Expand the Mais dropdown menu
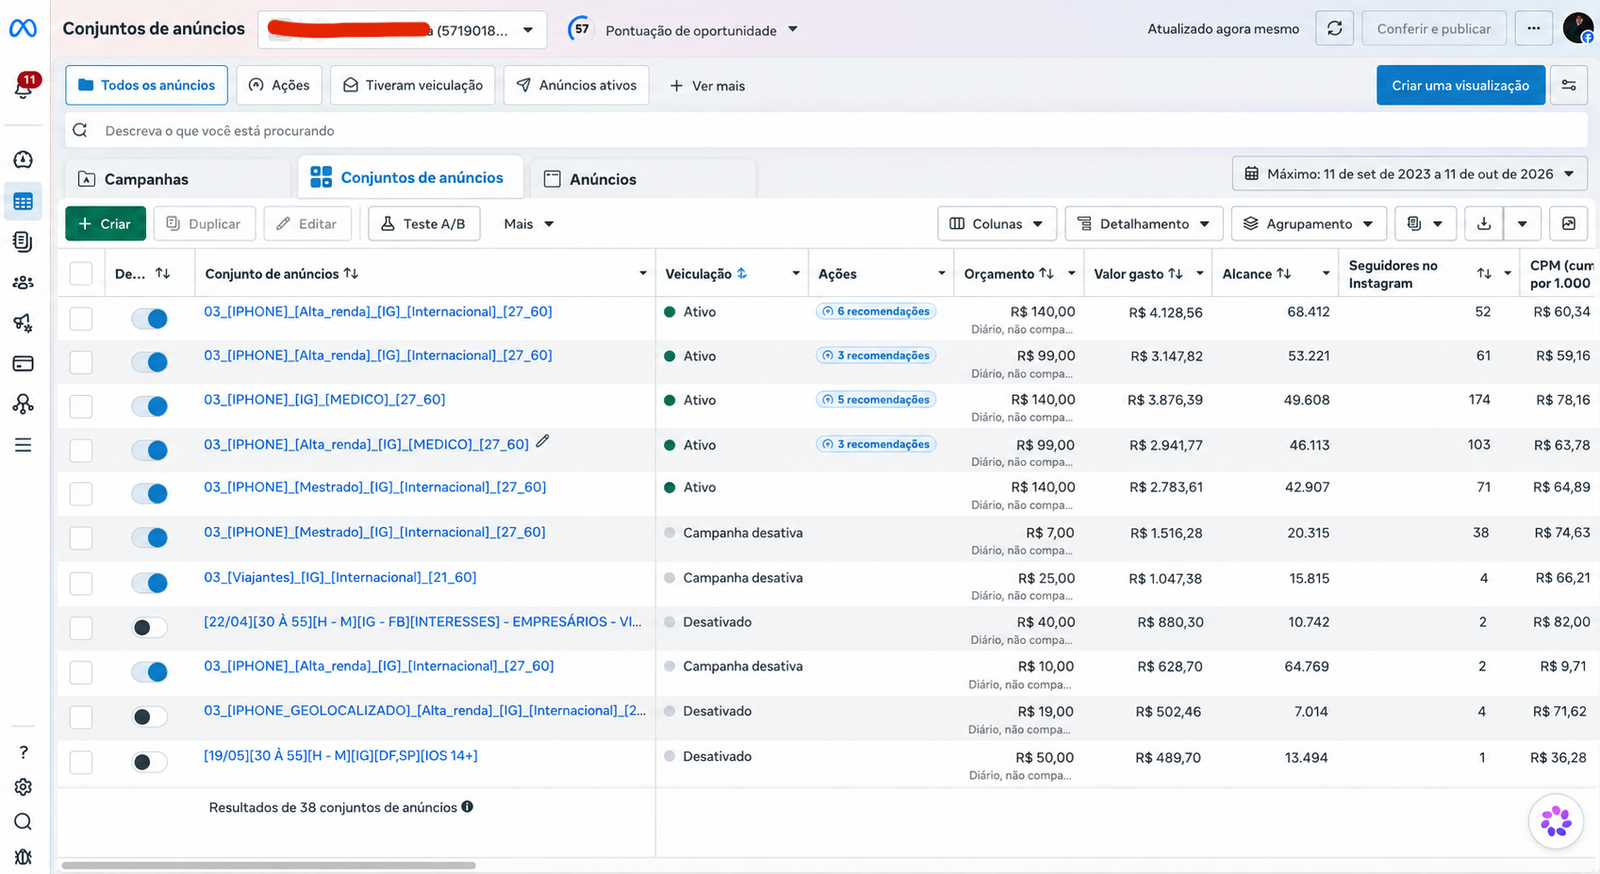This screenshot has width=1600, height=874. [x=529, y=224]
